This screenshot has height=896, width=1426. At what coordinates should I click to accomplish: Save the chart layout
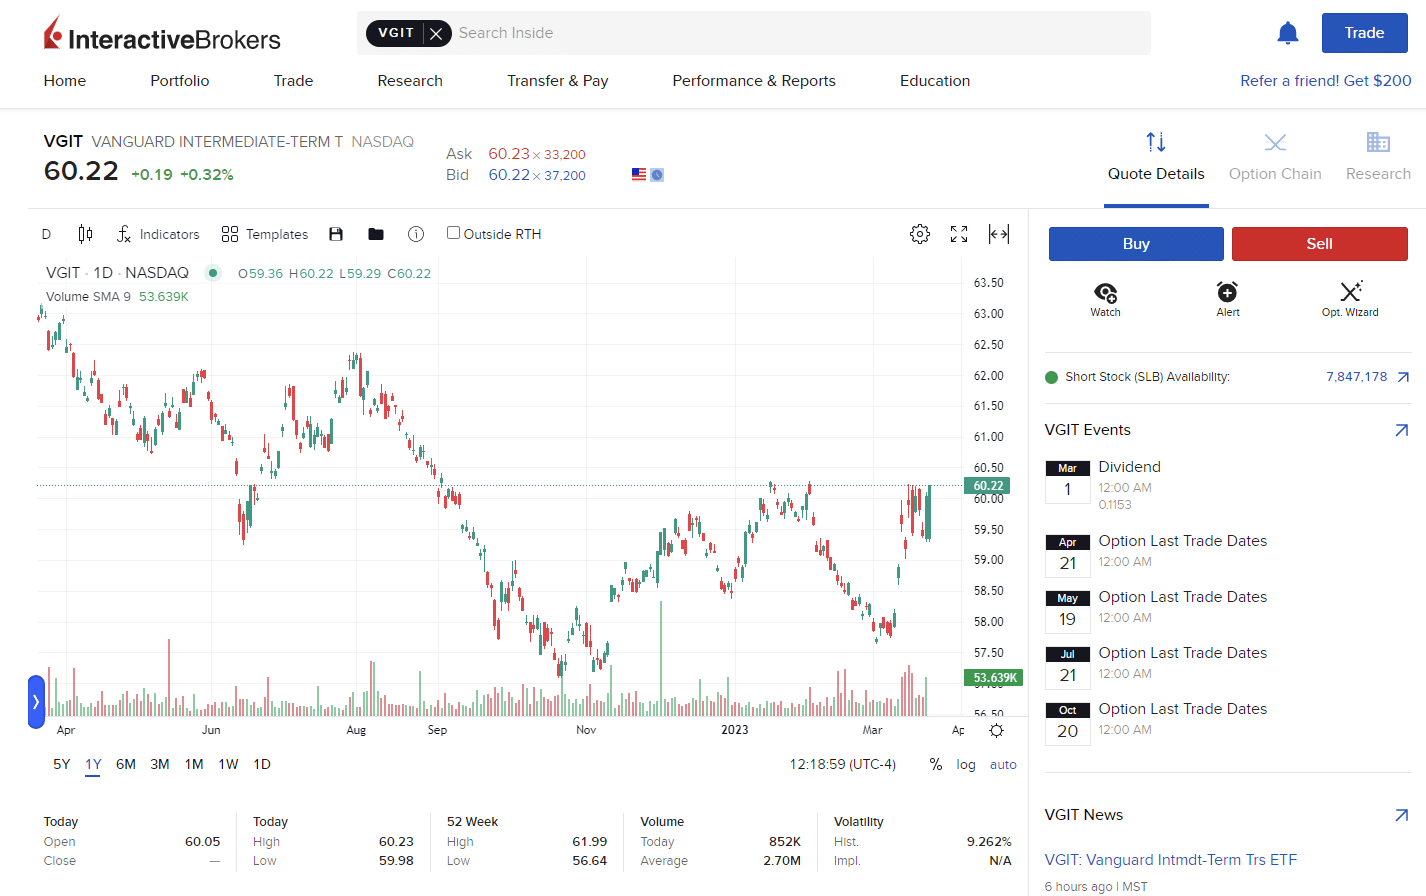coord(336,234)
